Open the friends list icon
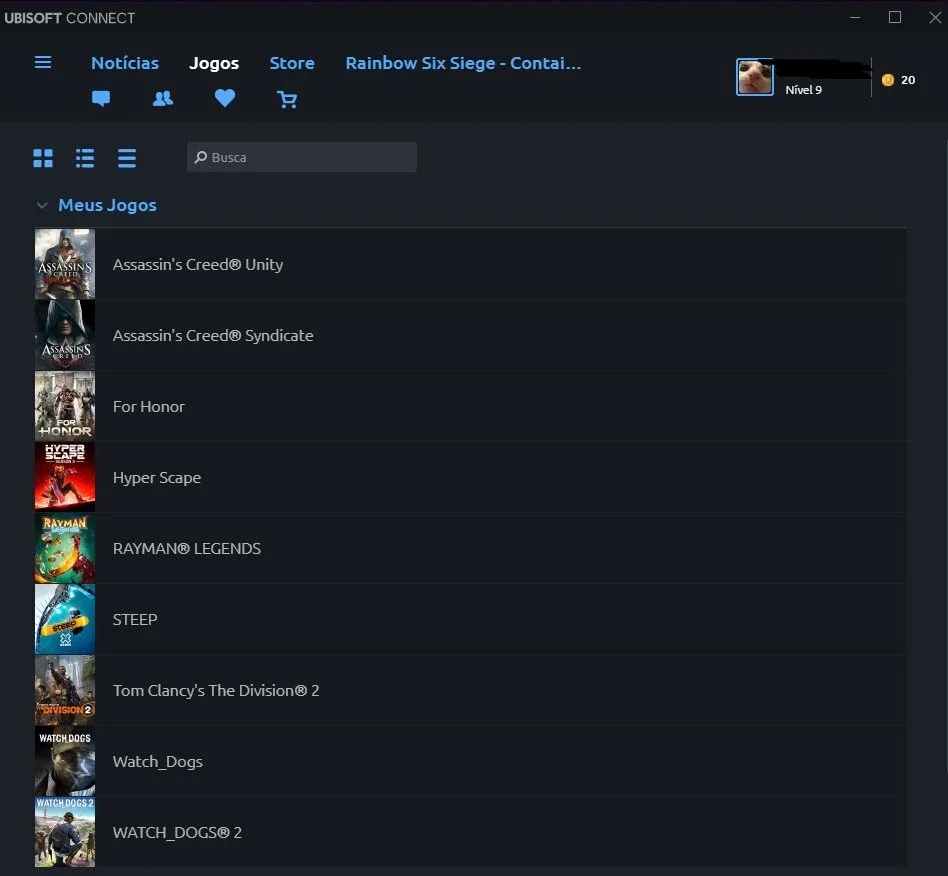948x876 pixels. click(x=163, y=98)
